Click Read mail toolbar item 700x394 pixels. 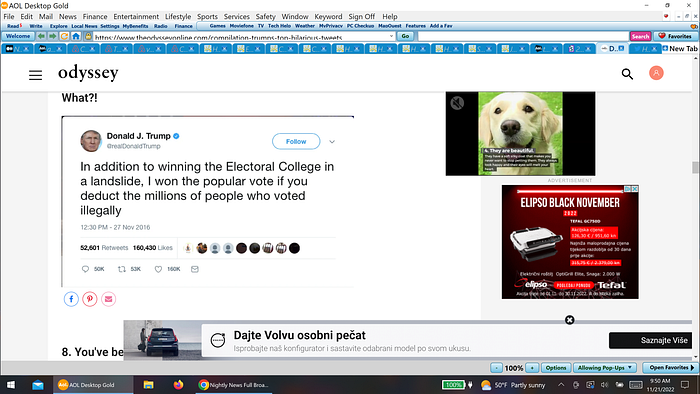tap(14, 26)
